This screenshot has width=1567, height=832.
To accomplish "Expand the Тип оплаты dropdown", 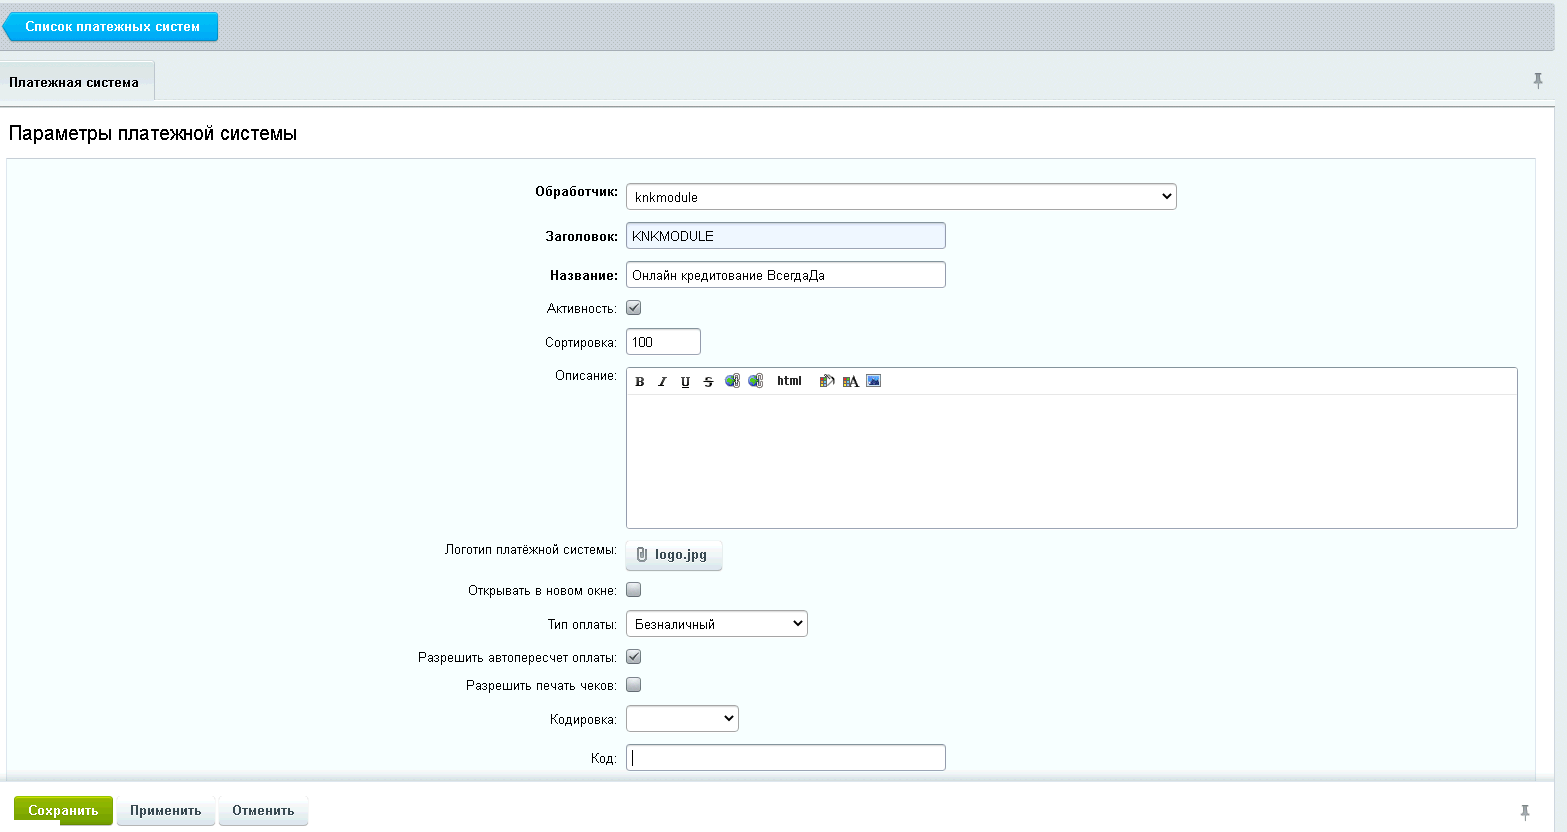I will point(716,624).
